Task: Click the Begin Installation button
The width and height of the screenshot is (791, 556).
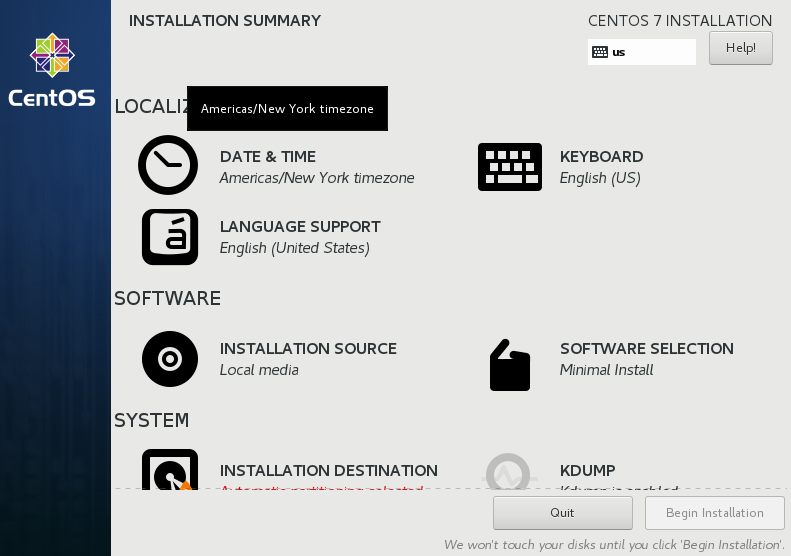Action: pos(714,513)
